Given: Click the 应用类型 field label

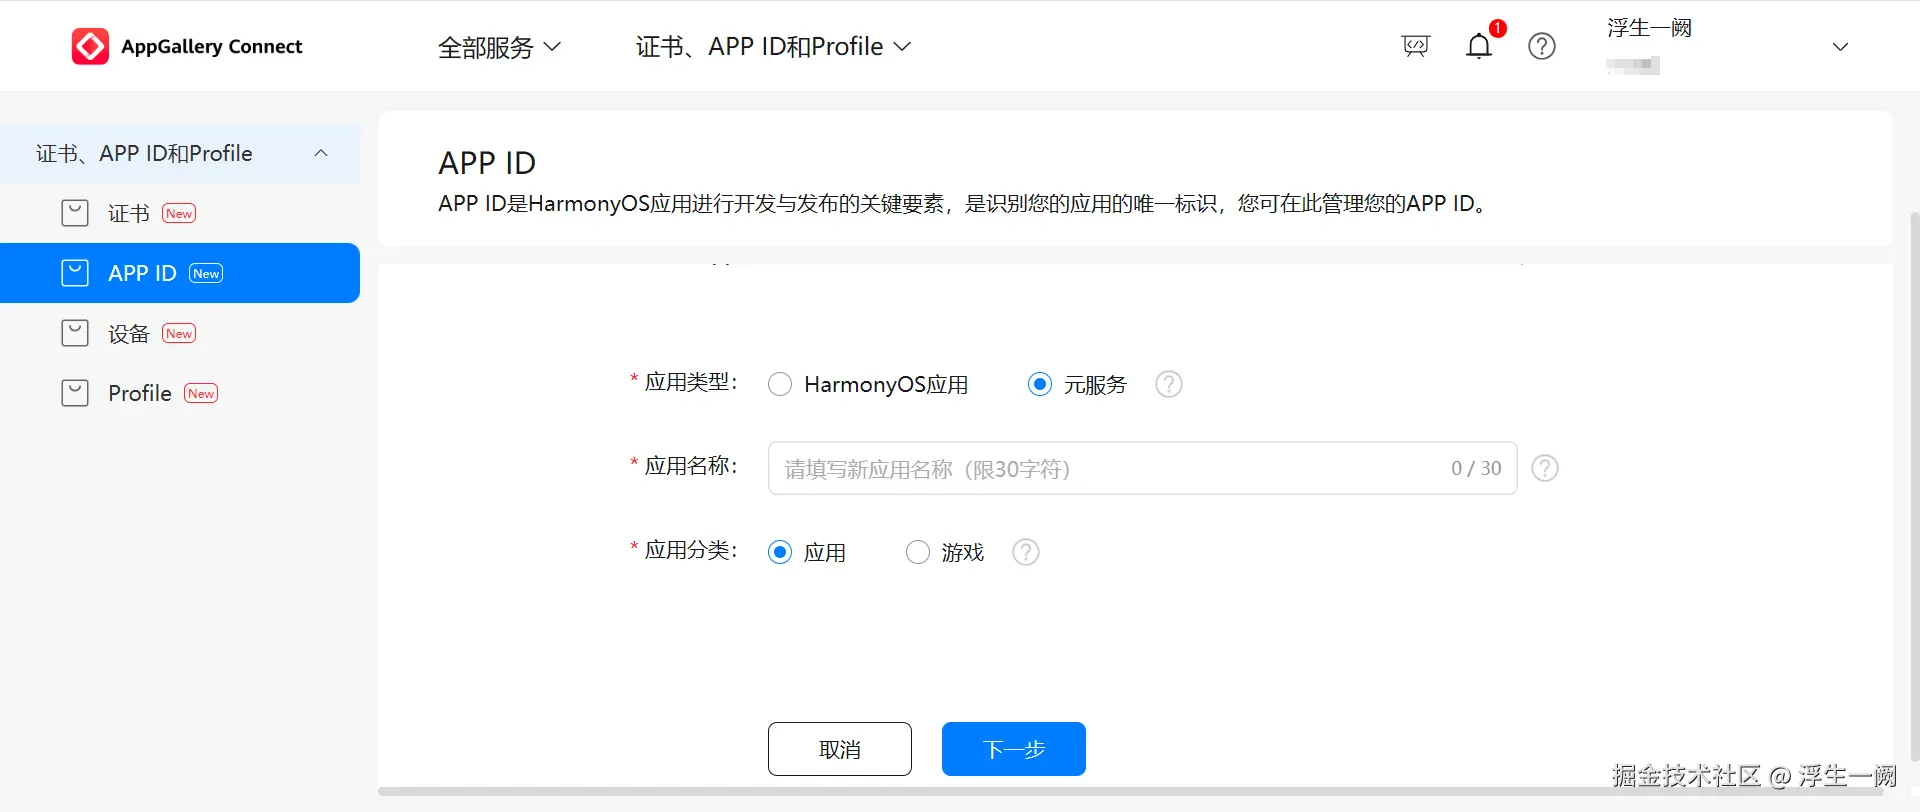Looking at the screenshot, I should pos(691,382).
